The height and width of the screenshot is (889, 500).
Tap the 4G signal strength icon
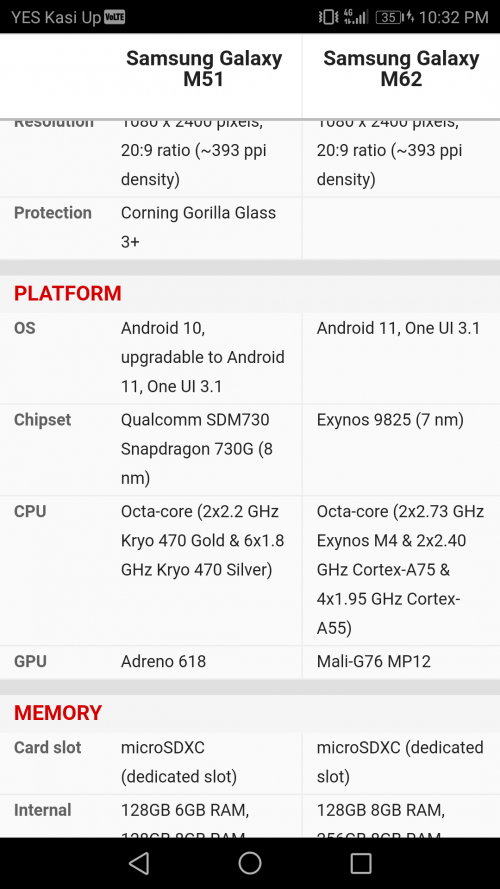point(355,17)
